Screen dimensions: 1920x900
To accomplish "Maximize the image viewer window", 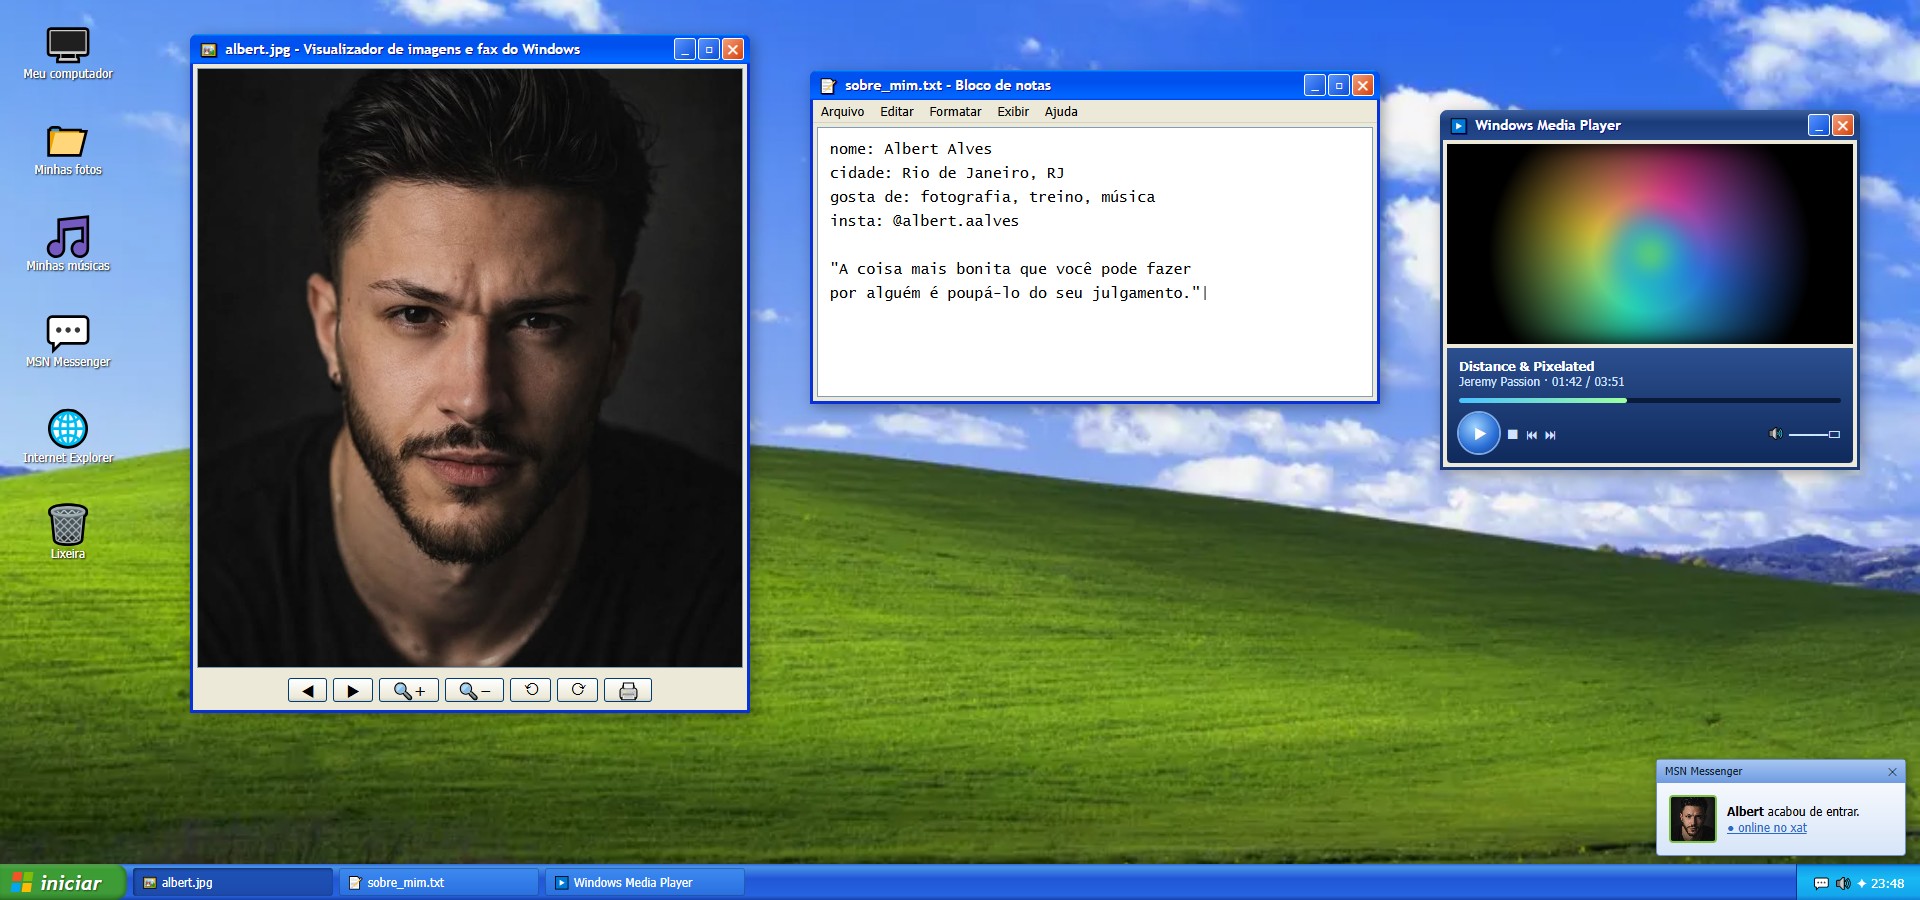I will [709, 49].
